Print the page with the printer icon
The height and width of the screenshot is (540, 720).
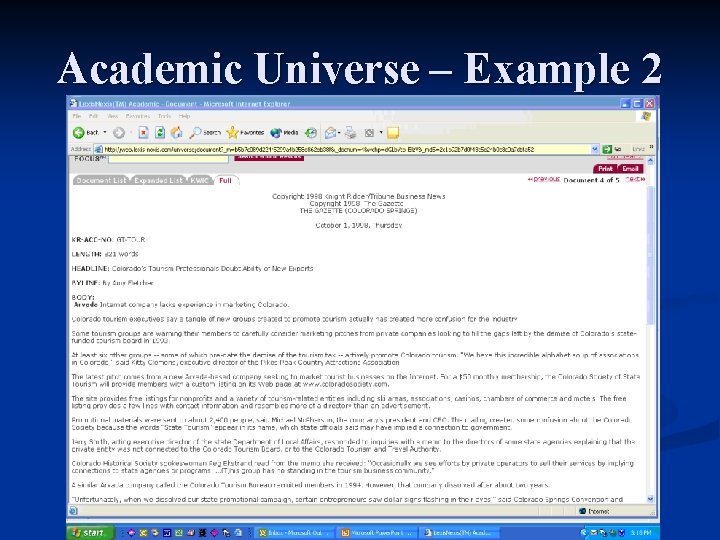click(x=351, y=133)
